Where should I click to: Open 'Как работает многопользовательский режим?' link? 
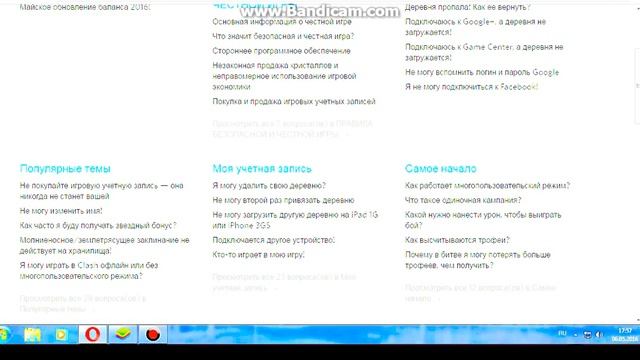(x=487, y=186)
